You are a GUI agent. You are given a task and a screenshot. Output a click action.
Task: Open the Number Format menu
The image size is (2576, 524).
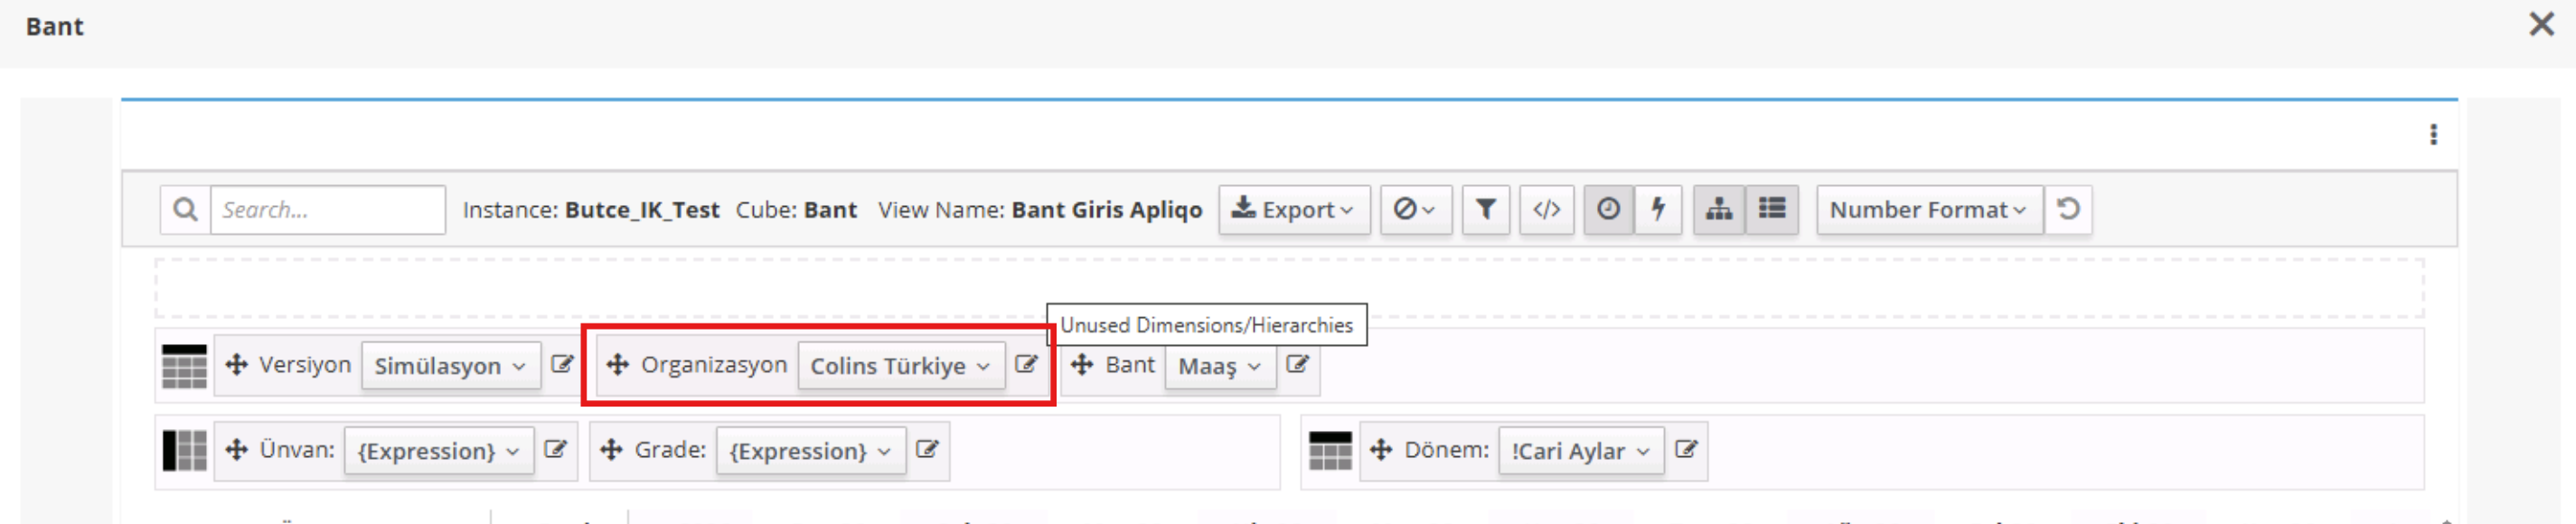(x=1927, y=210)
